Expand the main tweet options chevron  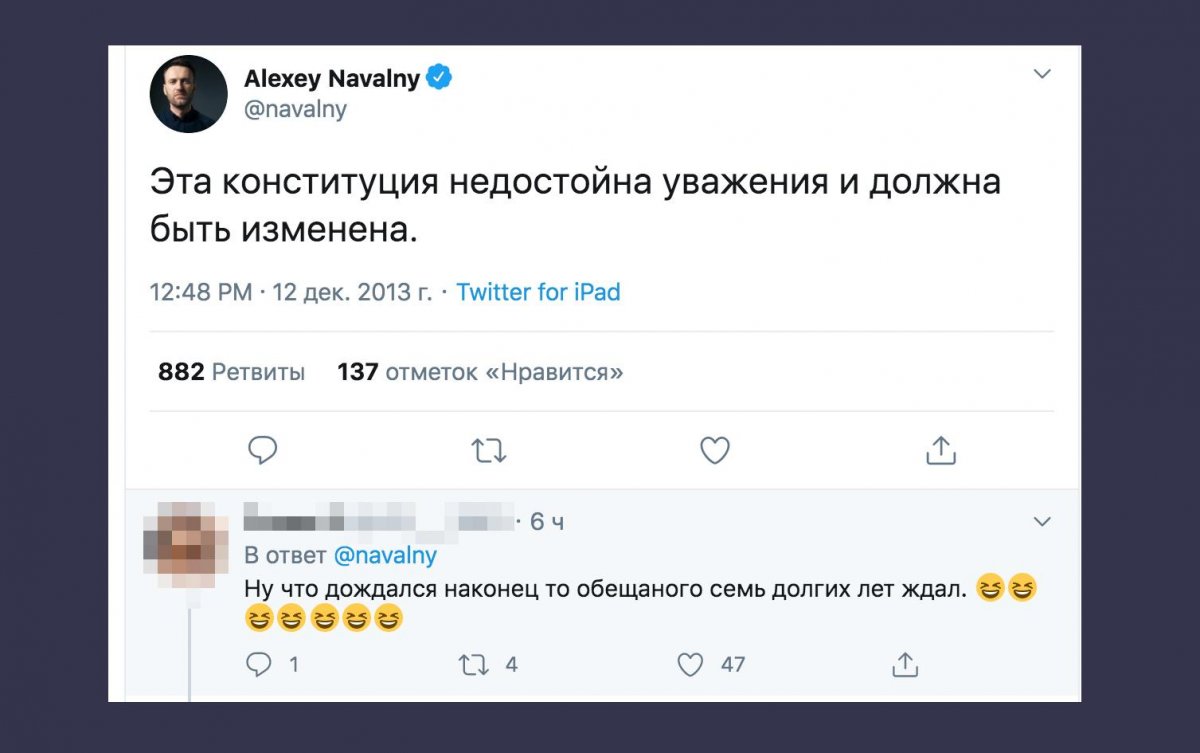[1042, 74]
